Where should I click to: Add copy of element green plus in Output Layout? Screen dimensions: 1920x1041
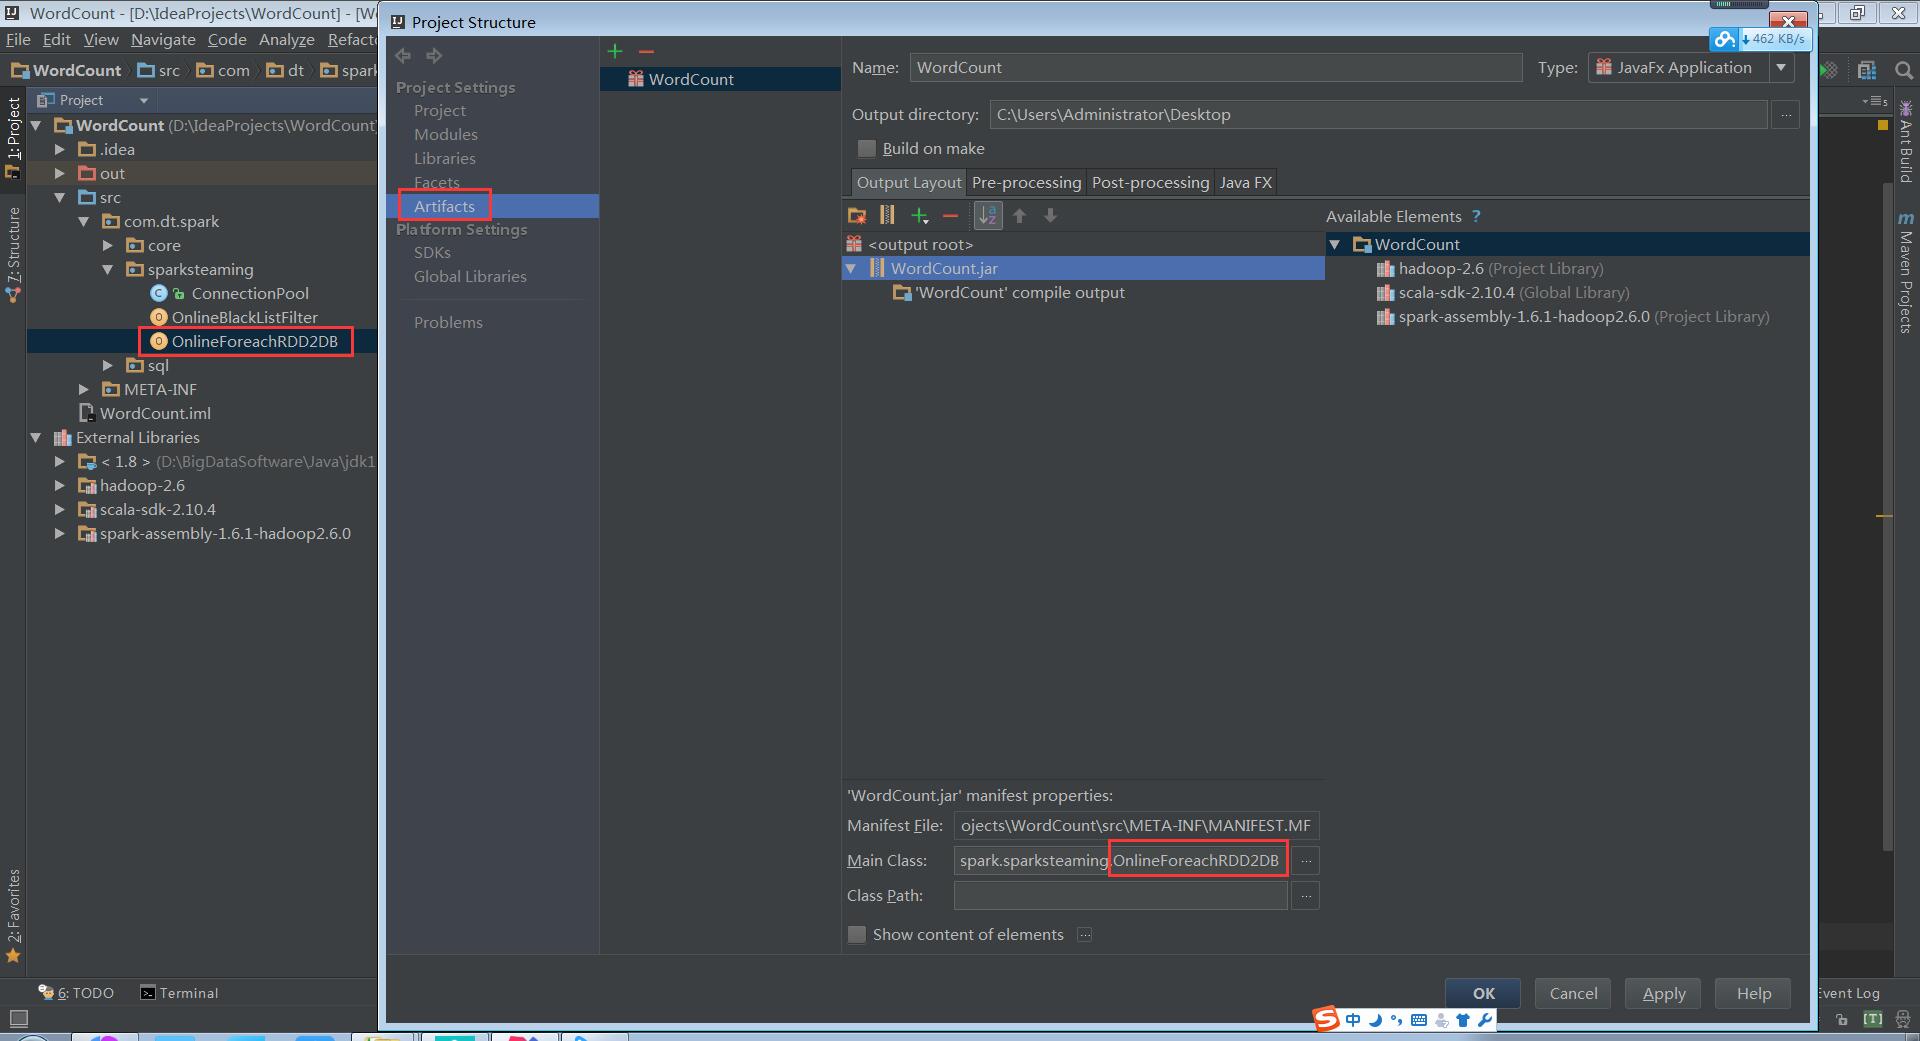point(920,215)
